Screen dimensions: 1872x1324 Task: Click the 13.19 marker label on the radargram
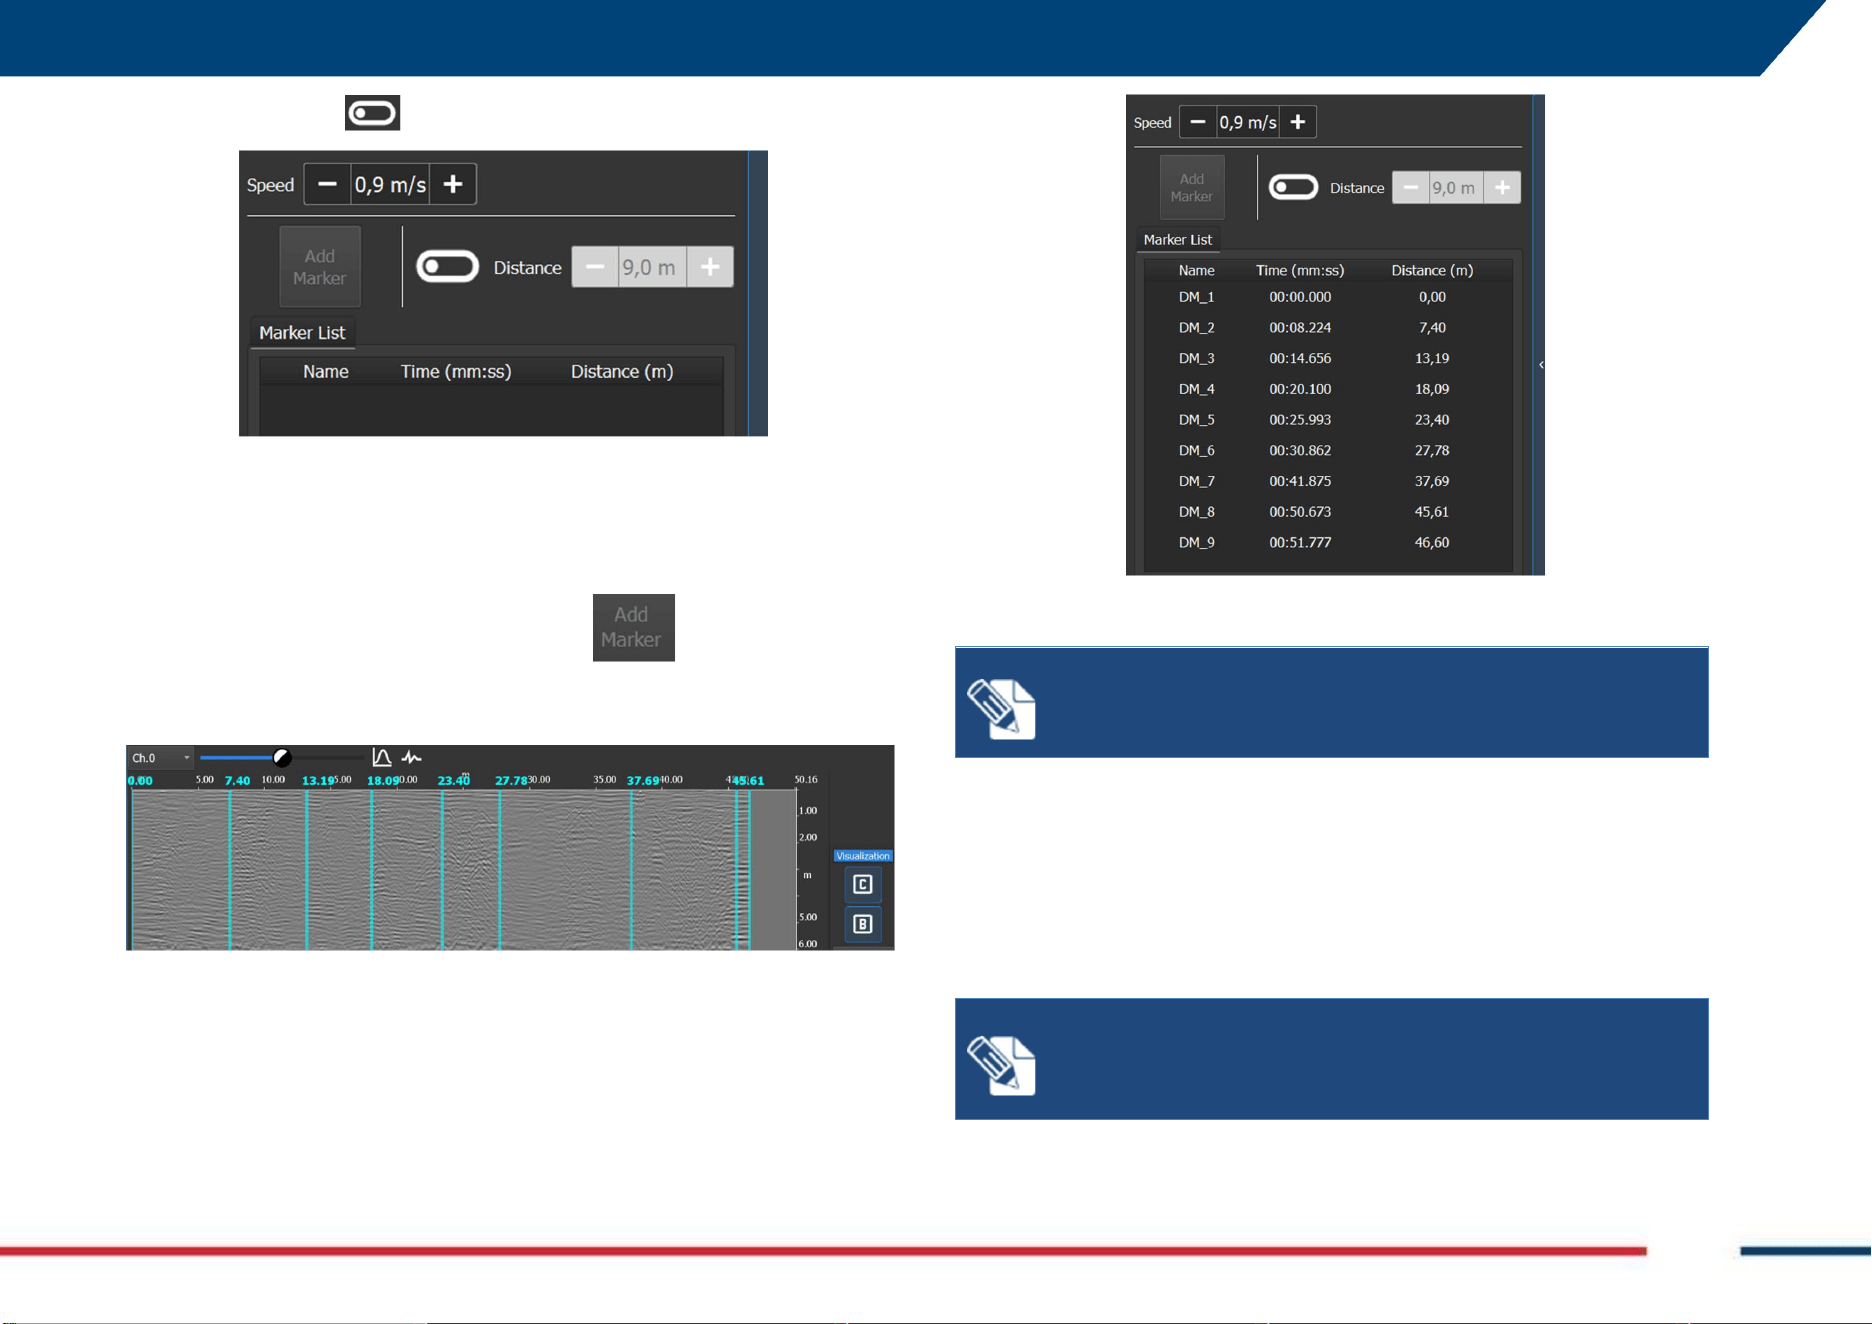[318, 781]
